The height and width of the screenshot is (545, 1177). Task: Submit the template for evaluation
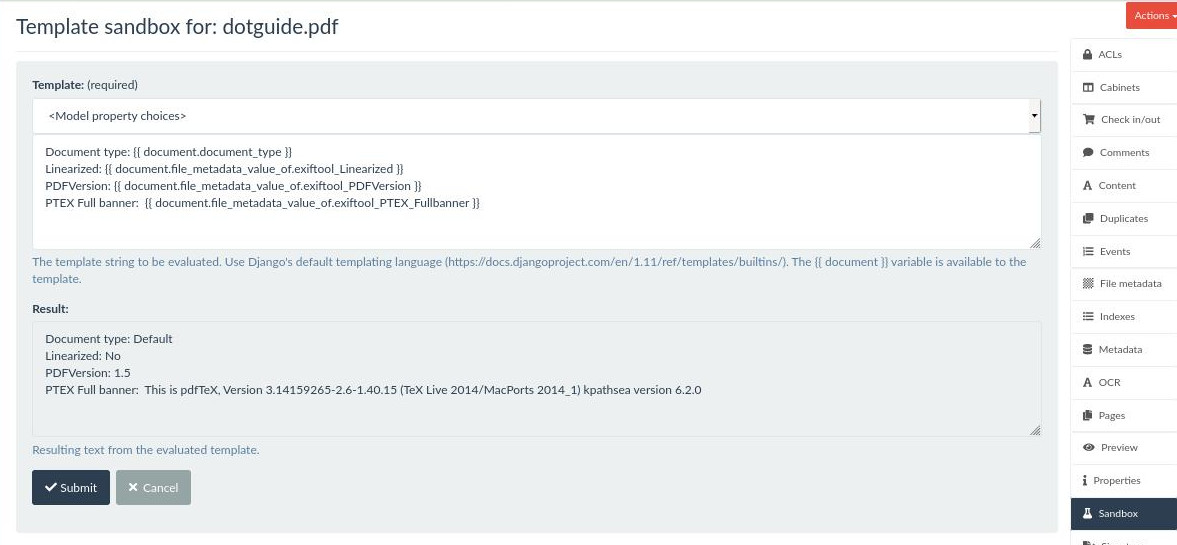[x=71, y=487]
